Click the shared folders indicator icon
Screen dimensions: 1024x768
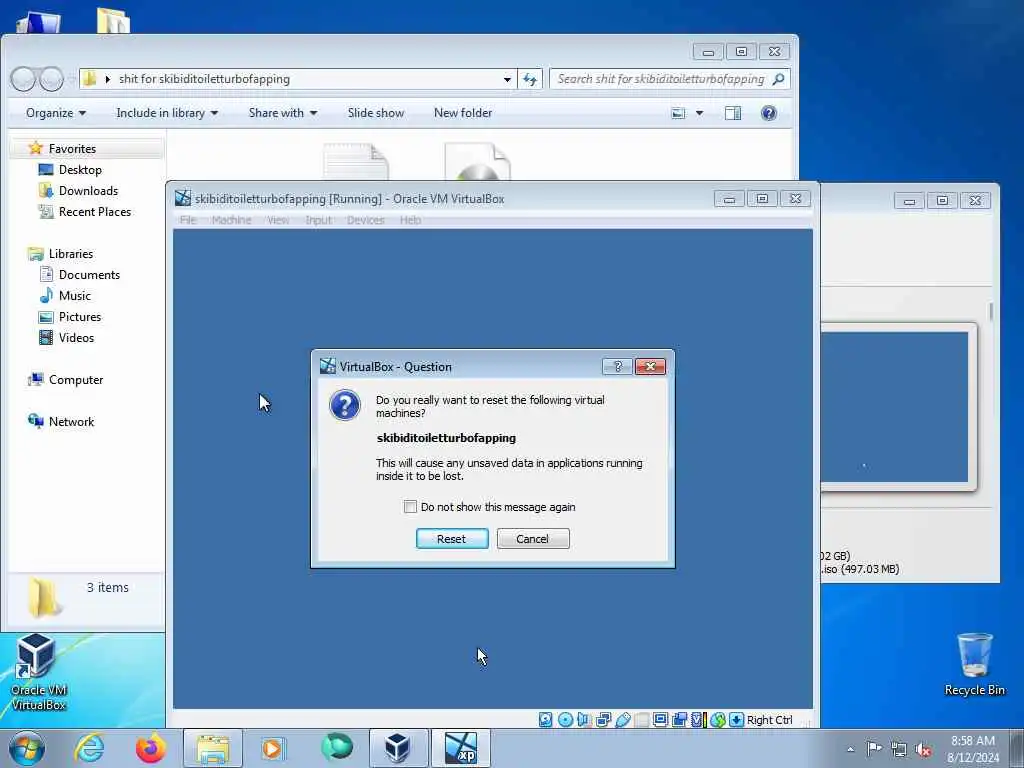[641, 720]
